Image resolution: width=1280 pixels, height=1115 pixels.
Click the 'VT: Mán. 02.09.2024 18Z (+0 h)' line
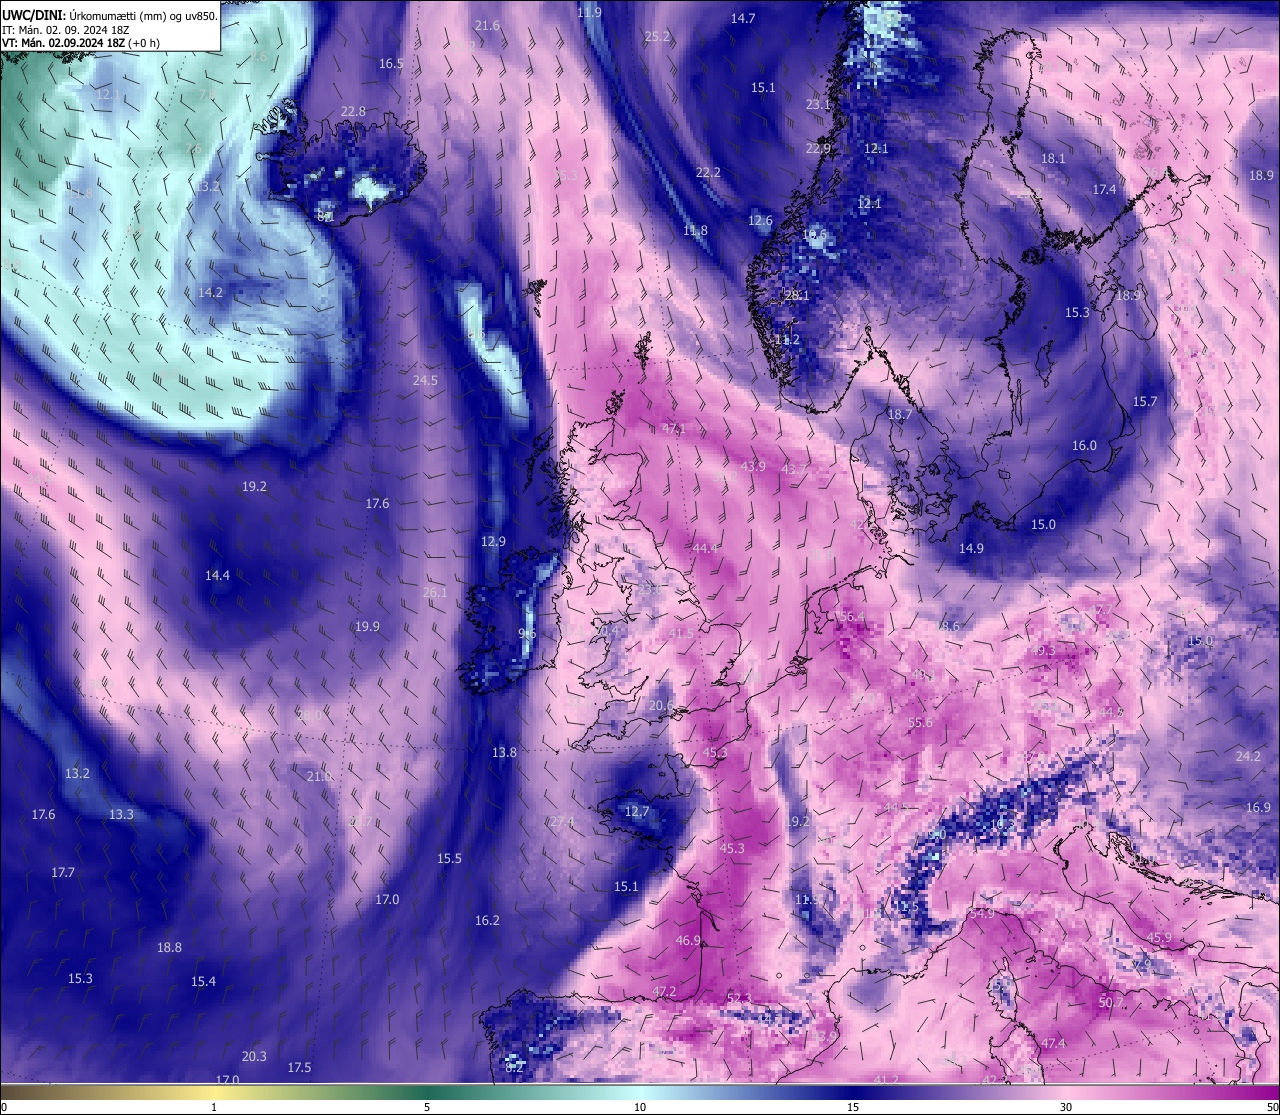(80, 43)
